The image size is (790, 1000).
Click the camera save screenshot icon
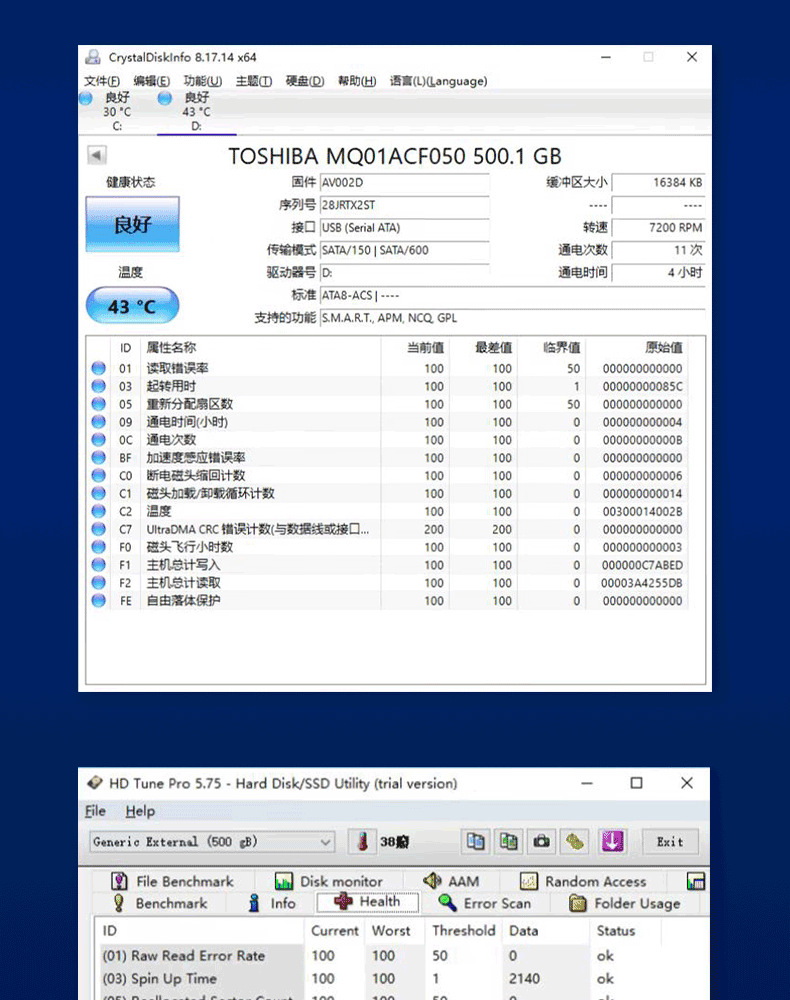pos(542,842)
